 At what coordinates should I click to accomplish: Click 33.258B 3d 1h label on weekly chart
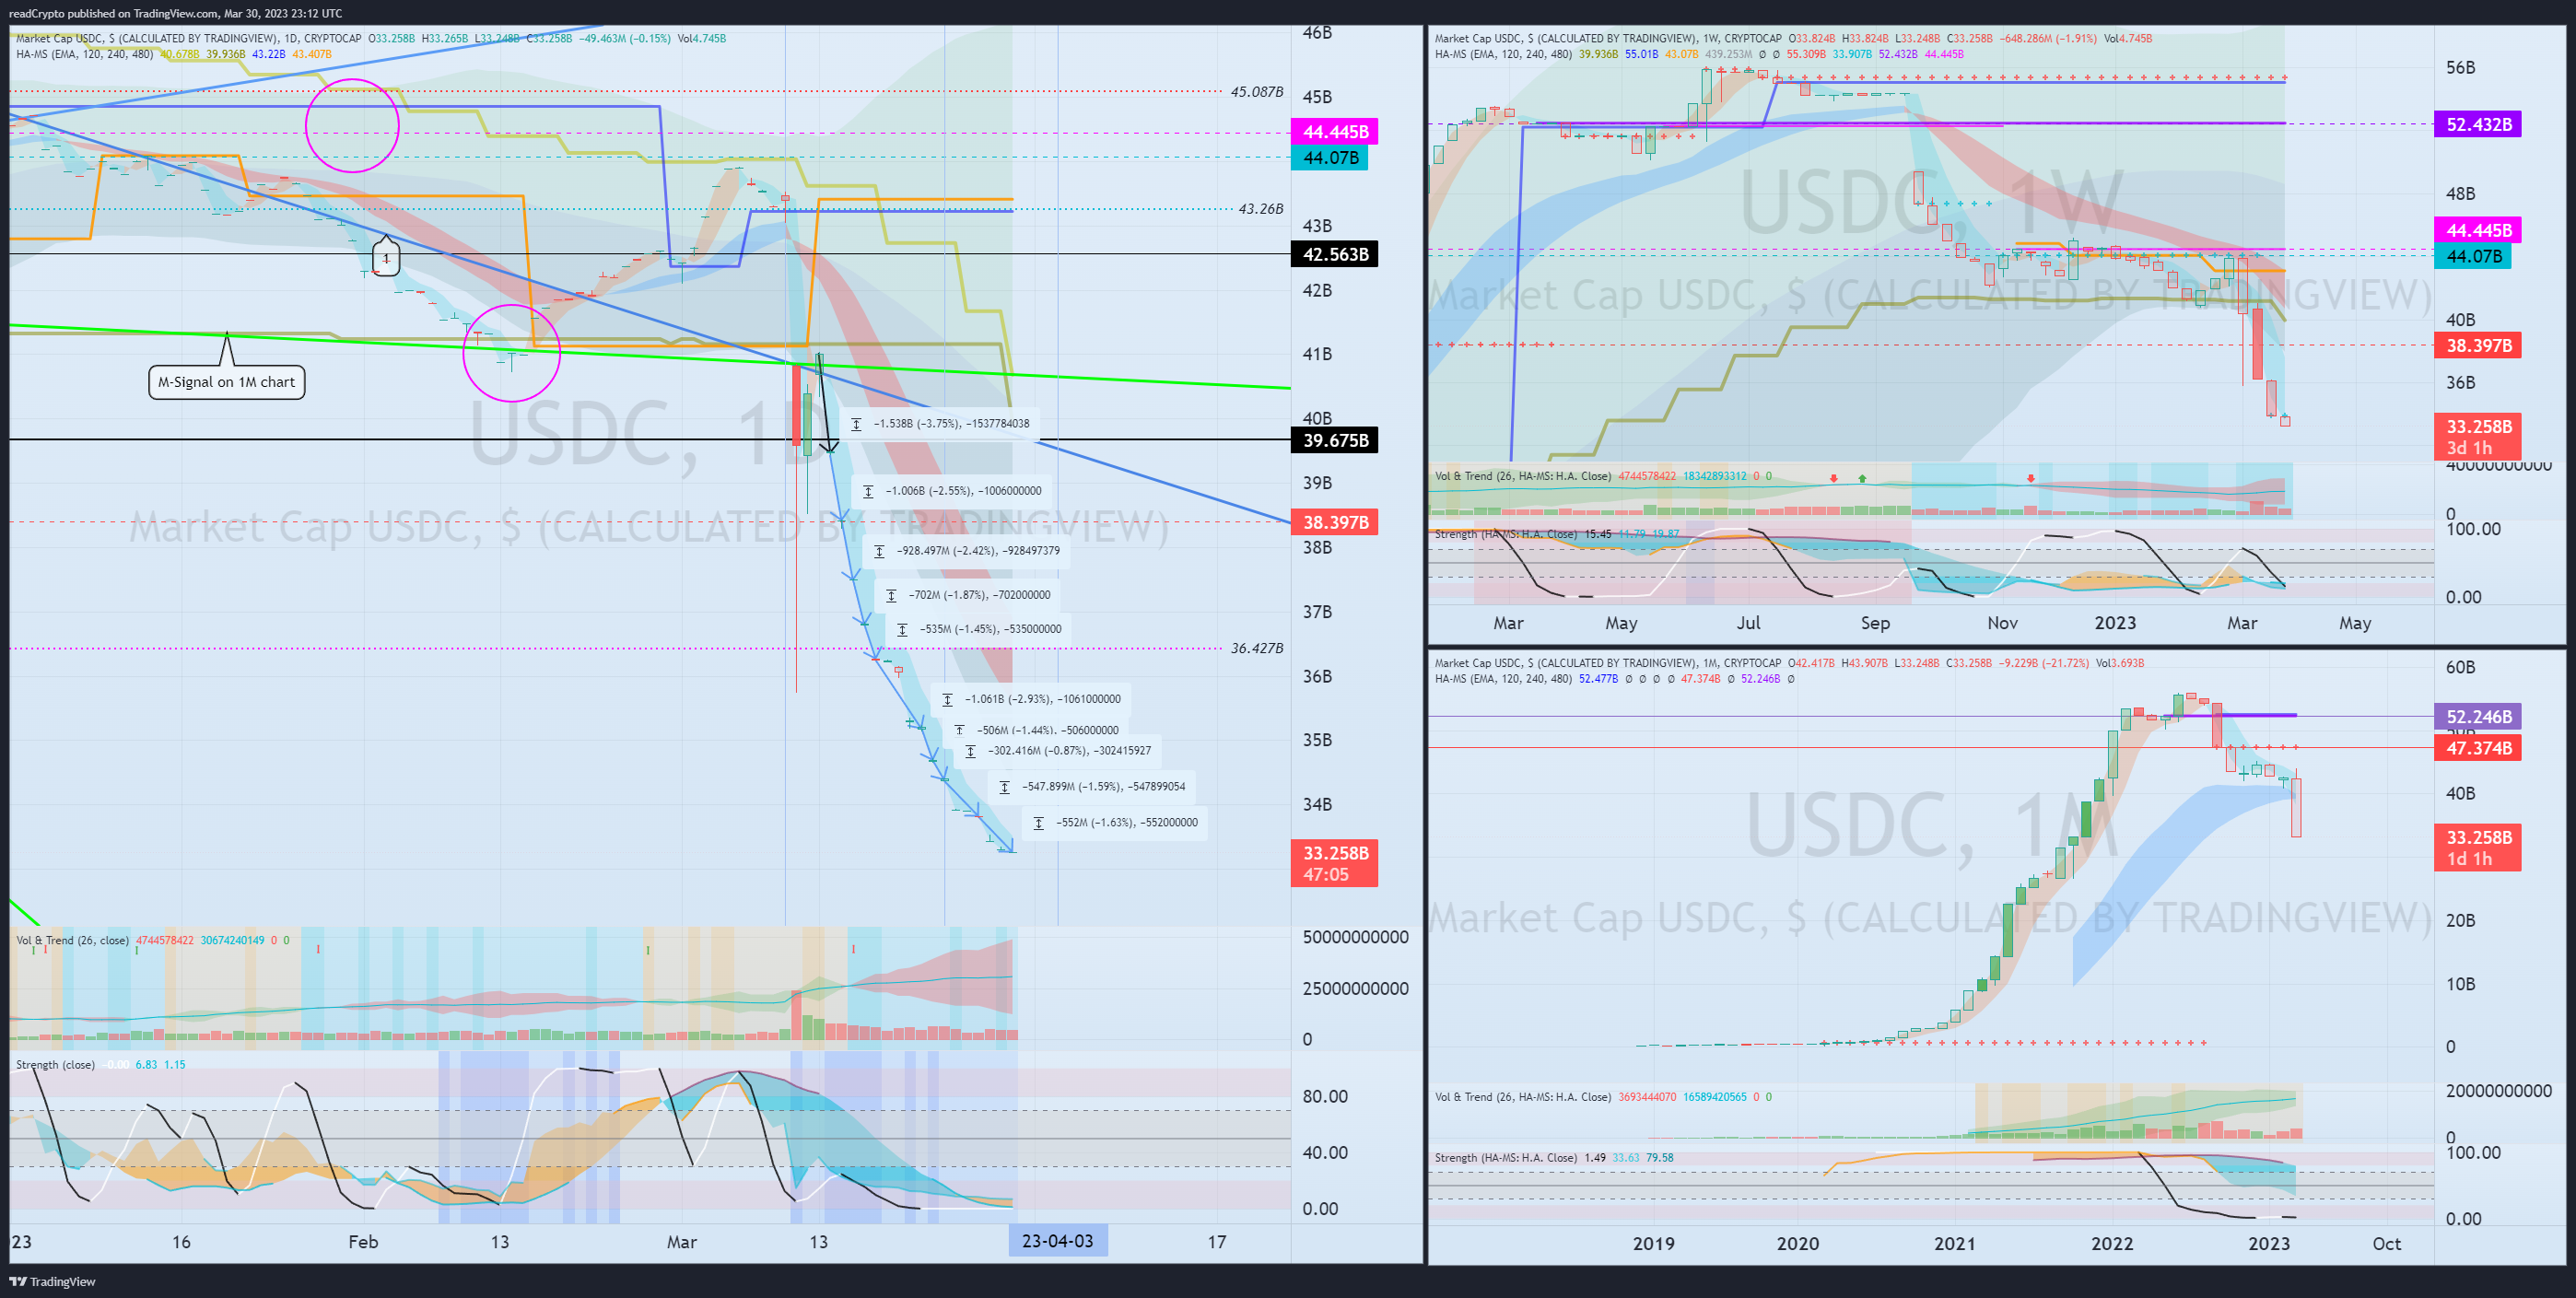tap(2478, 436)
